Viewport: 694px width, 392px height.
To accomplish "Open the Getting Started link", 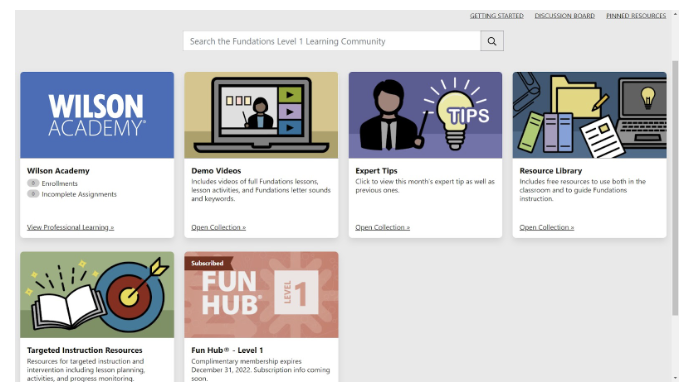I will pos(497,15).
